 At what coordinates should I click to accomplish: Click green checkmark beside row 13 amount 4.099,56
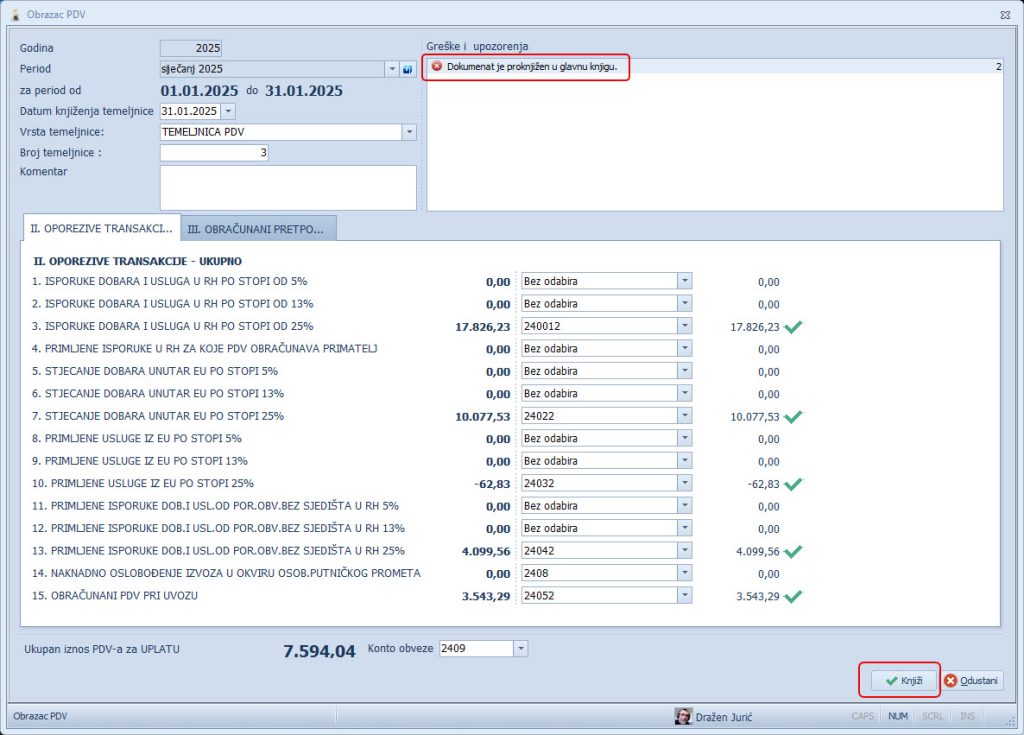pos(795,551)
